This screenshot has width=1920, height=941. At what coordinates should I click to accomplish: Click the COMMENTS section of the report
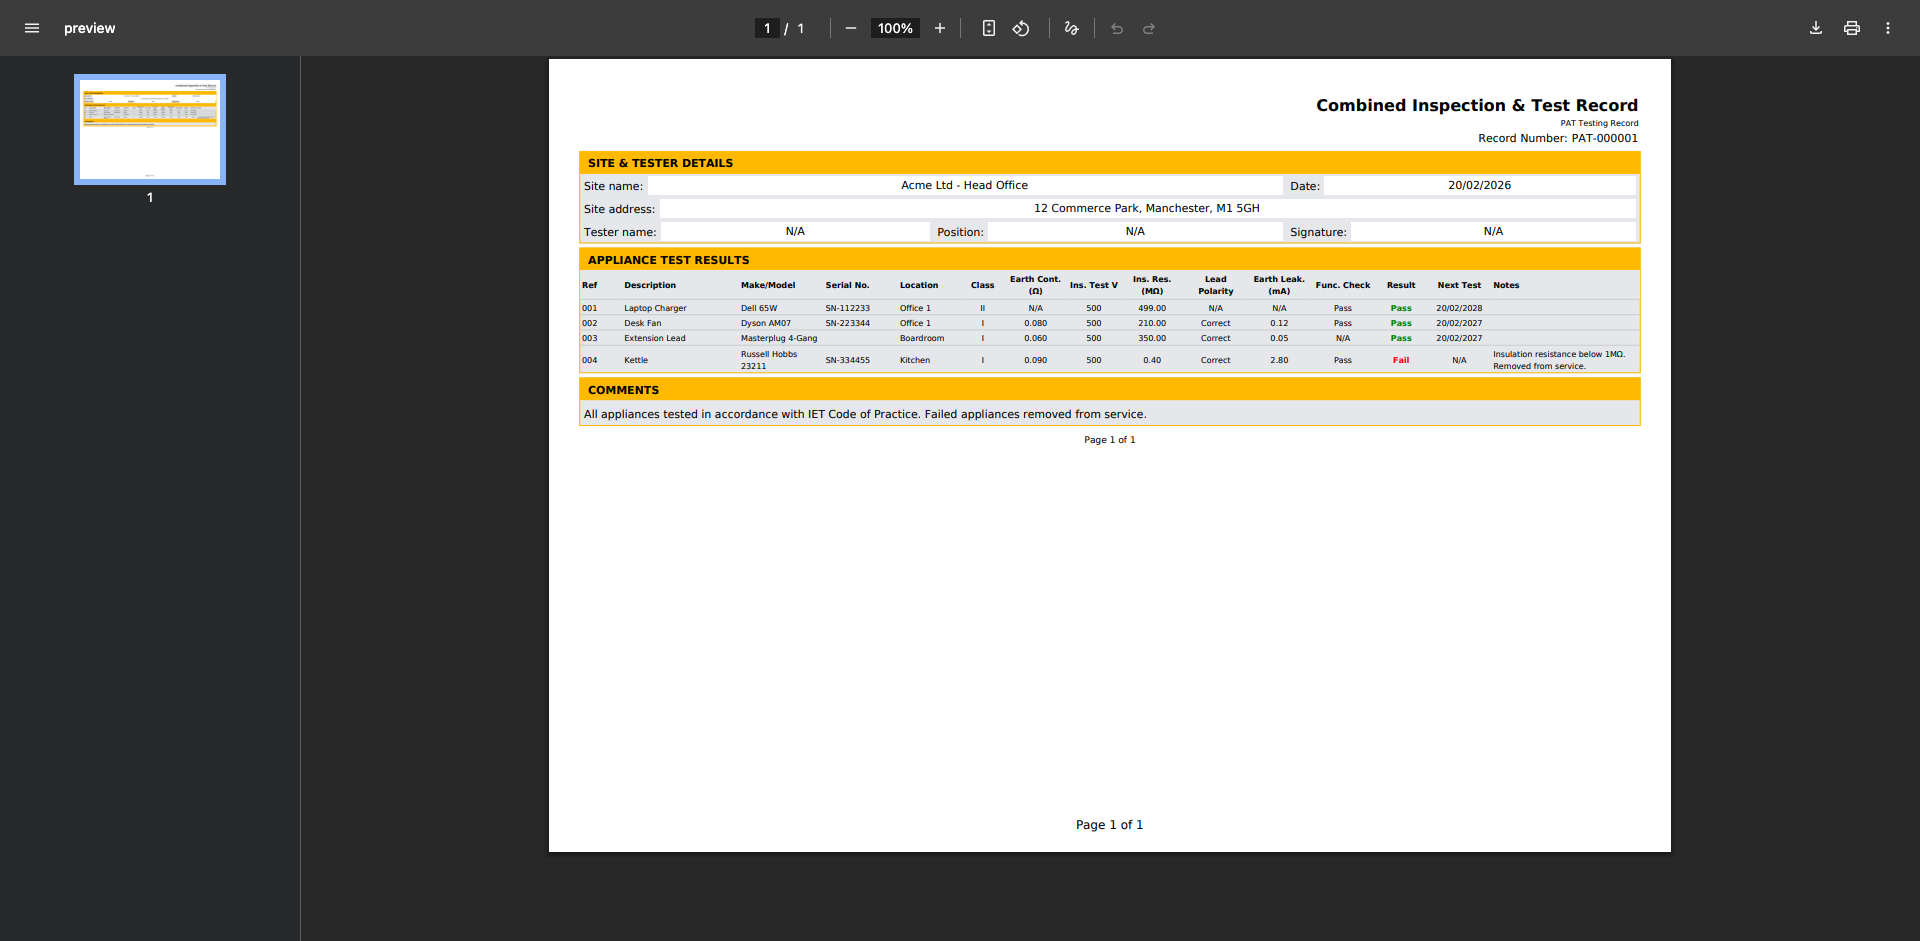point(623,390)
